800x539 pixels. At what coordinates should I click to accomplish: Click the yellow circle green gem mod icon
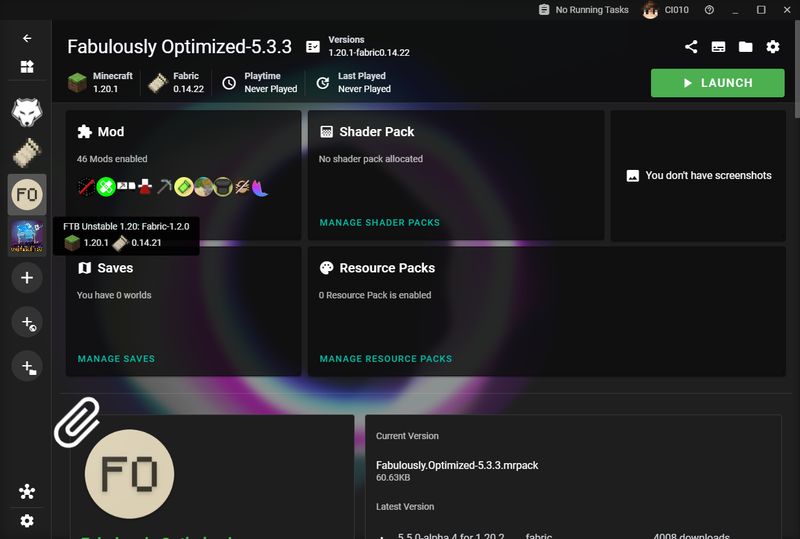tap(184, 187)
